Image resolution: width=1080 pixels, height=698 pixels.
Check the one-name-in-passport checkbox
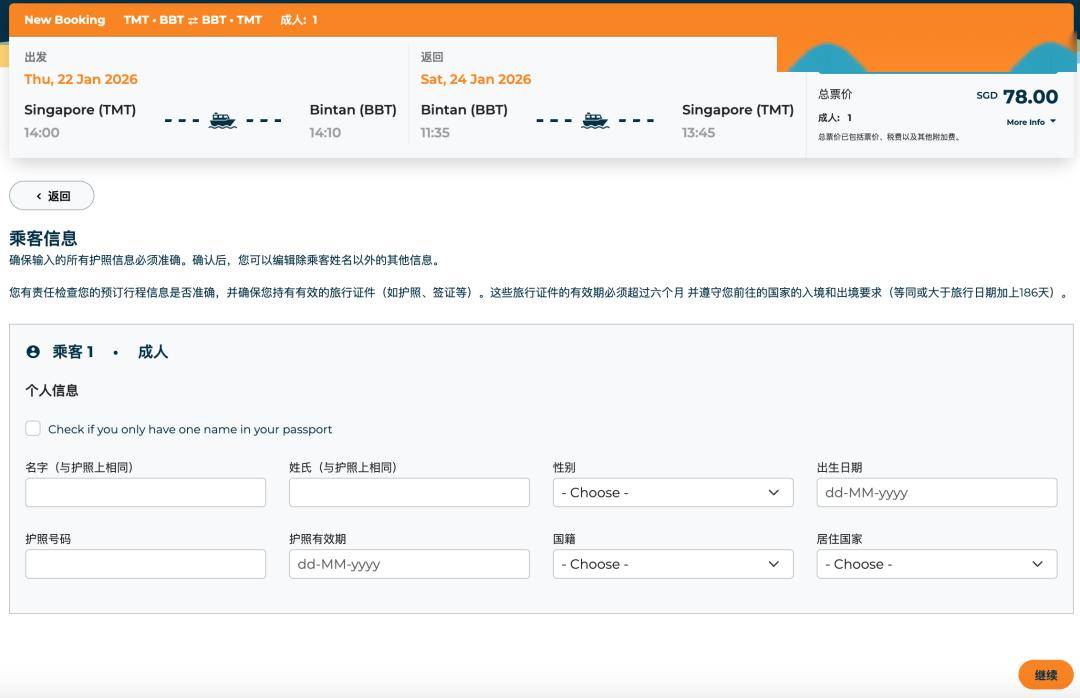(33, 429)
